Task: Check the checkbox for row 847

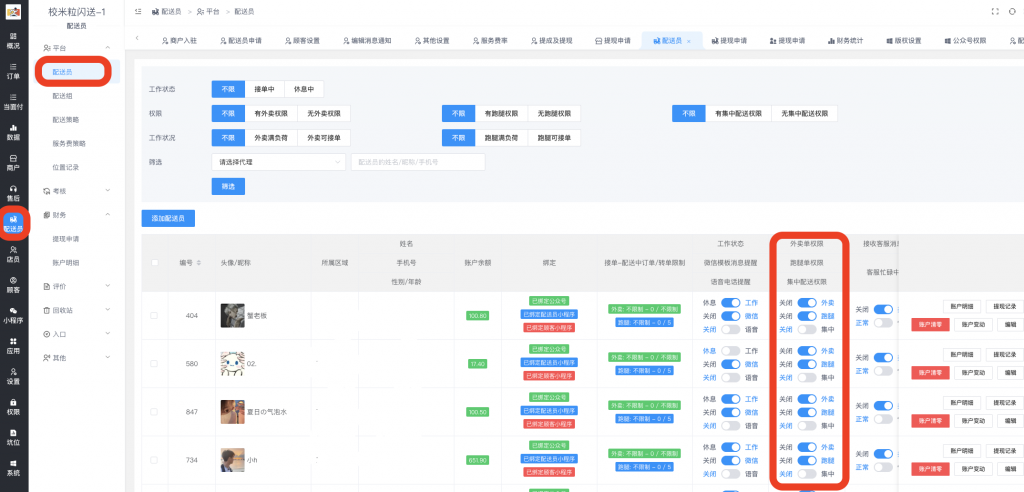Action: (x=153, y=411)
